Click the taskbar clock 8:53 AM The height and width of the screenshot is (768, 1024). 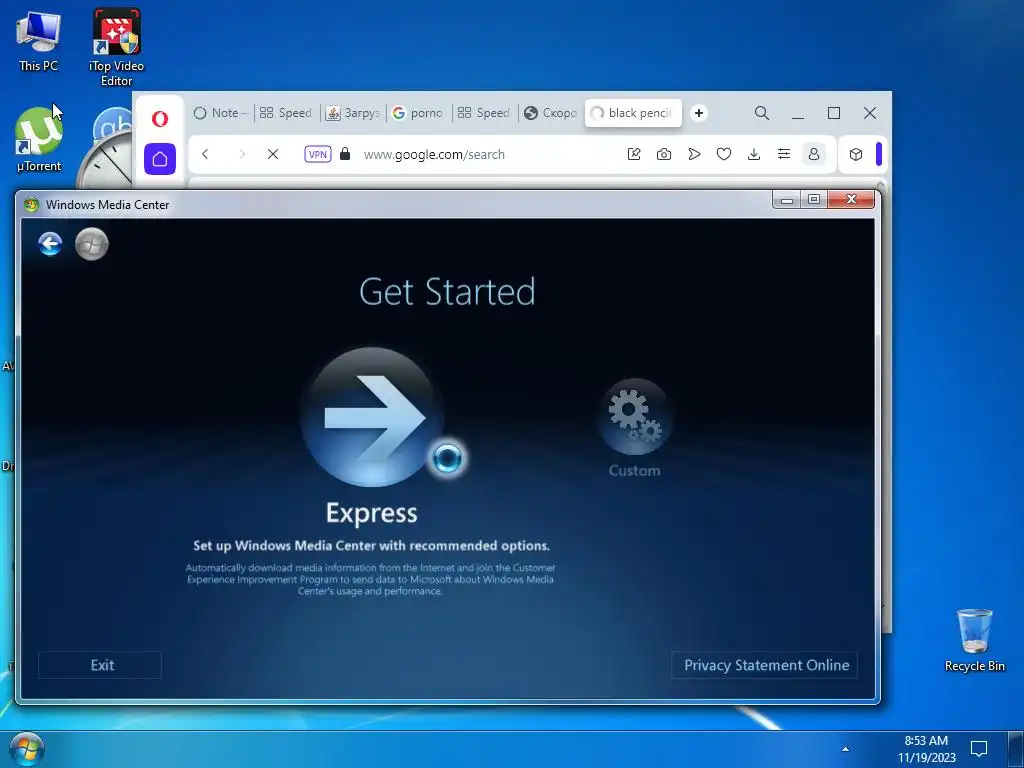click(x=926, y=749)
